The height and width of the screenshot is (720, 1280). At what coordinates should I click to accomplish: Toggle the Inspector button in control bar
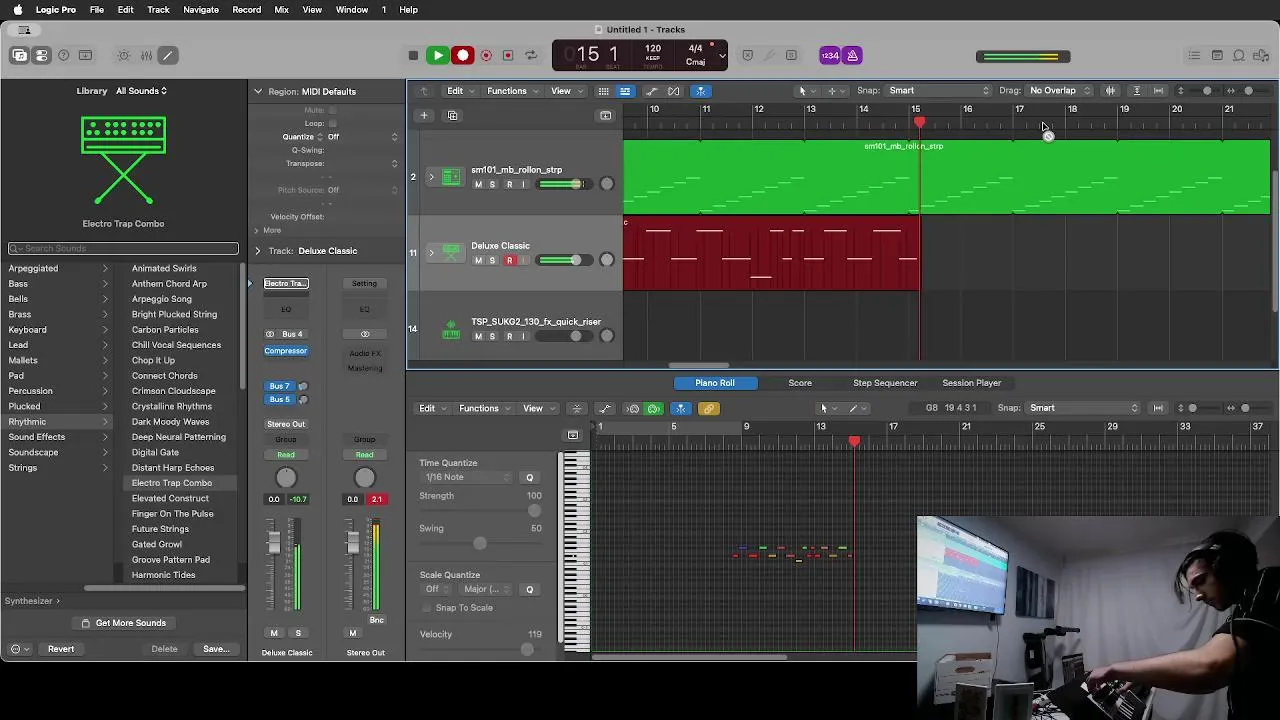click(x=42, y=55)
